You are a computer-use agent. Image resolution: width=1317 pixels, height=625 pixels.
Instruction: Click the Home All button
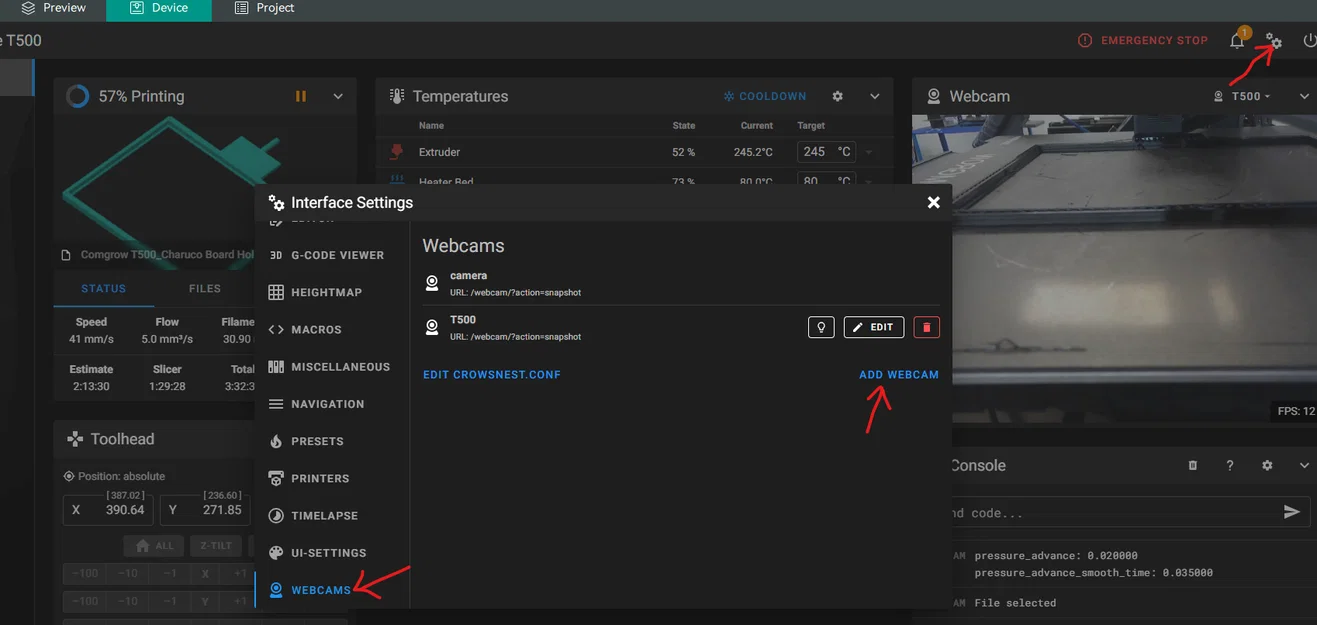pyautogui.click(x=153, y=546)
